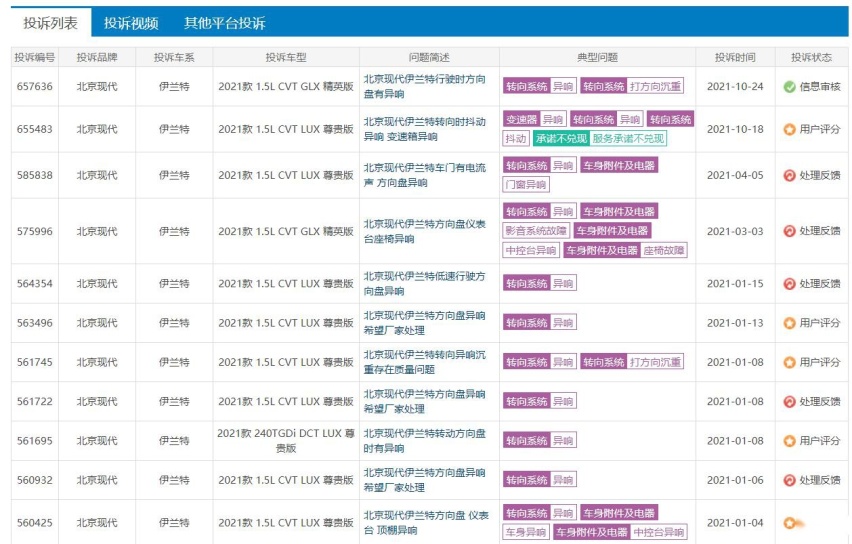
Task: Click 投诉状态 column header
Action: [811, 58]
